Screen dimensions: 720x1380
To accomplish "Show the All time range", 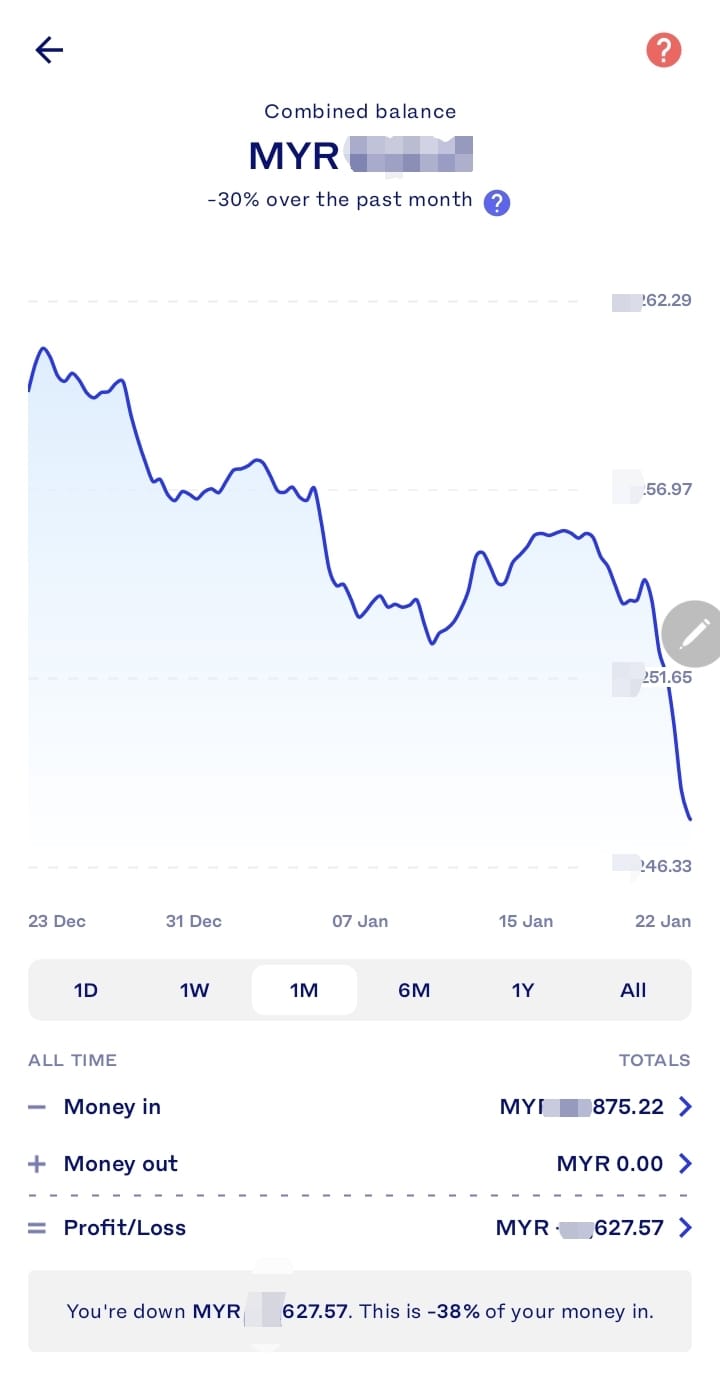I will (x=633, y=990).
